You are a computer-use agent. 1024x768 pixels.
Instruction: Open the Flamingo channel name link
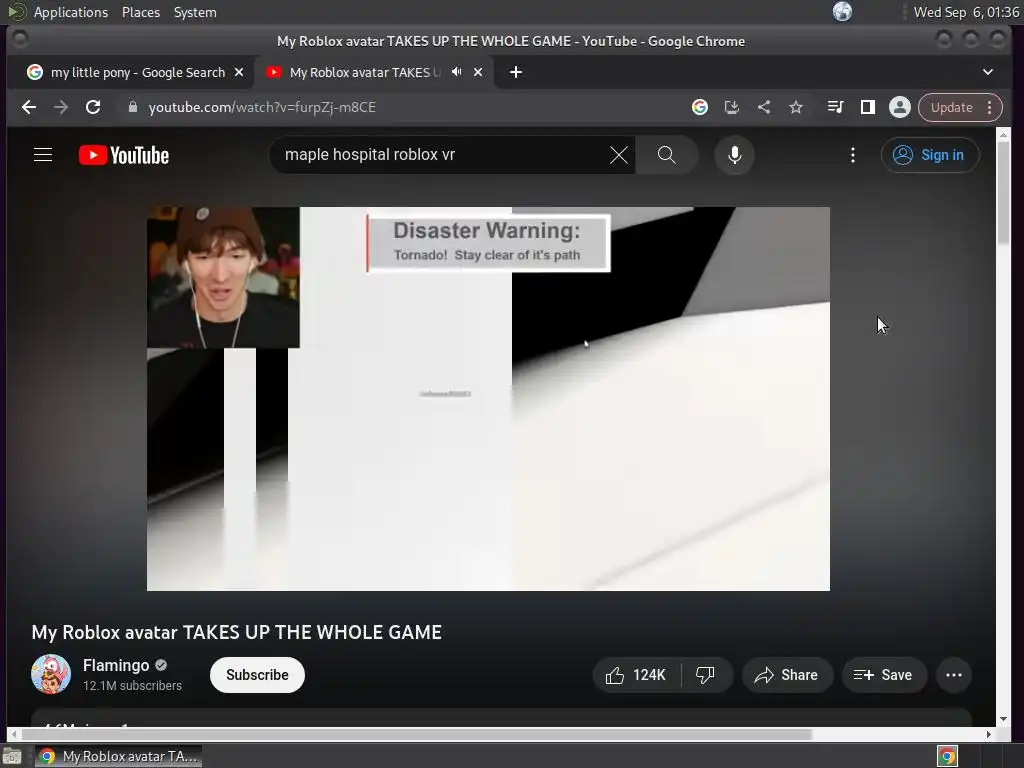[116, 665]
